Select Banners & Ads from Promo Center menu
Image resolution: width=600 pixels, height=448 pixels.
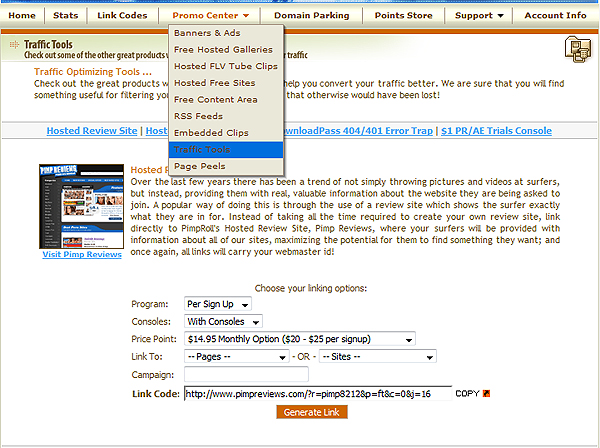click(207, 33)
